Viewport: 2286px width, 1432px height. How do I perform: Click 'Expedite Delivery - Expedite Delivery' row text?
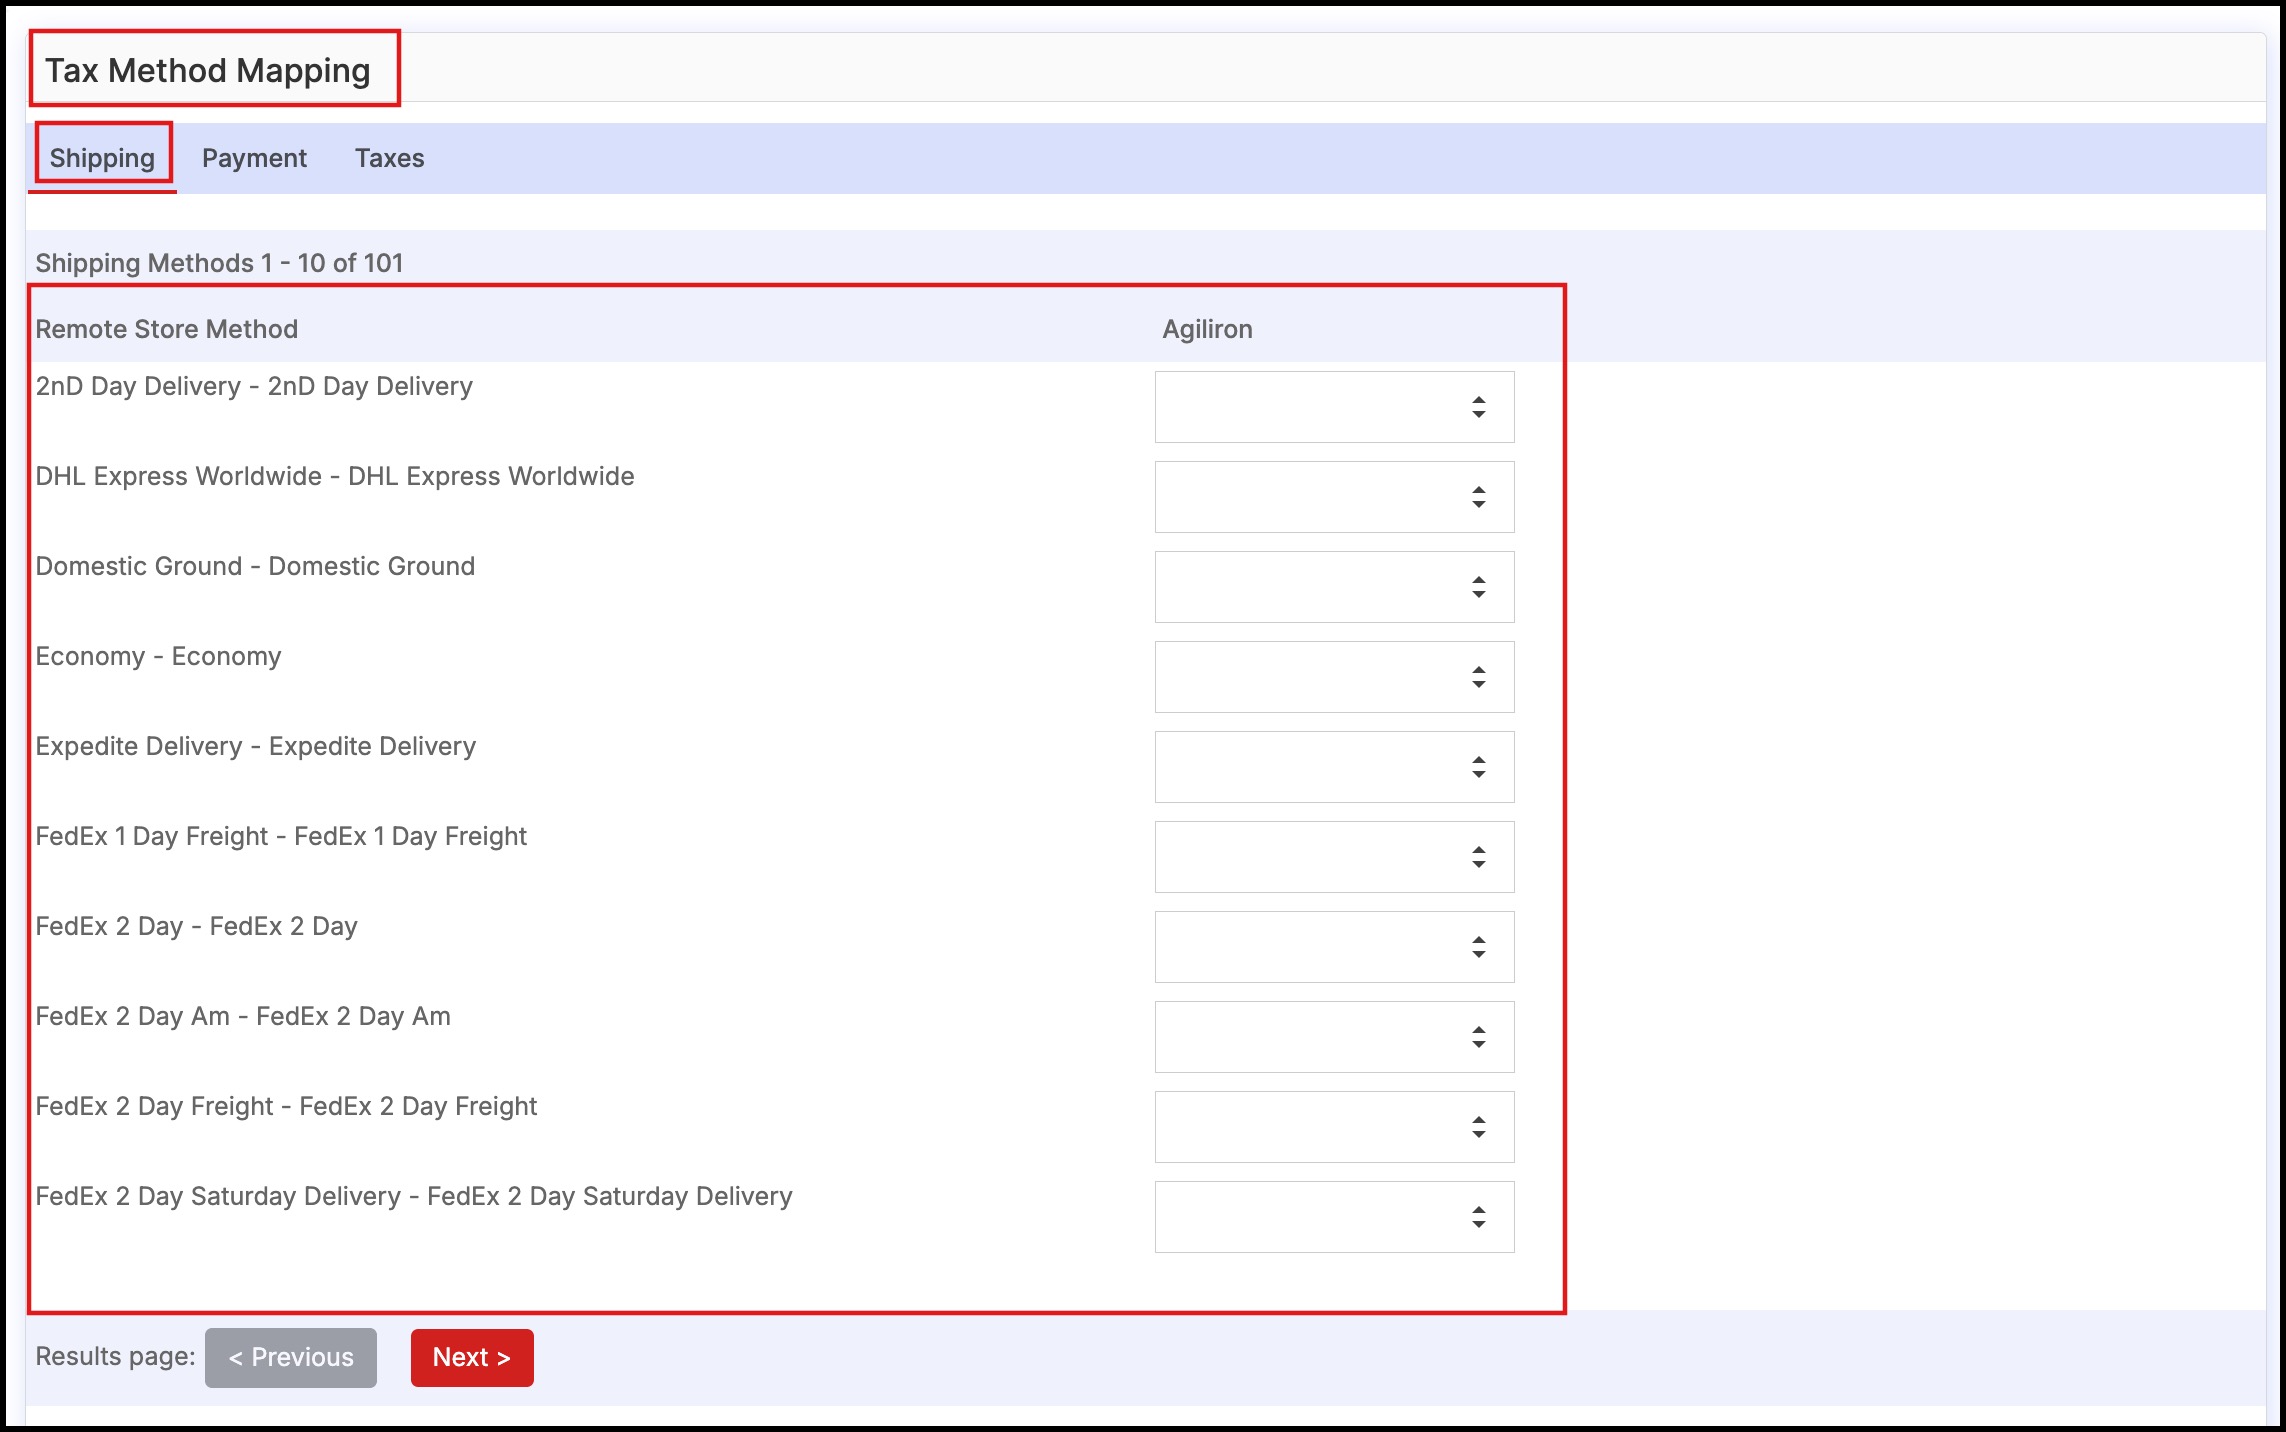click(x=256, y=746)
